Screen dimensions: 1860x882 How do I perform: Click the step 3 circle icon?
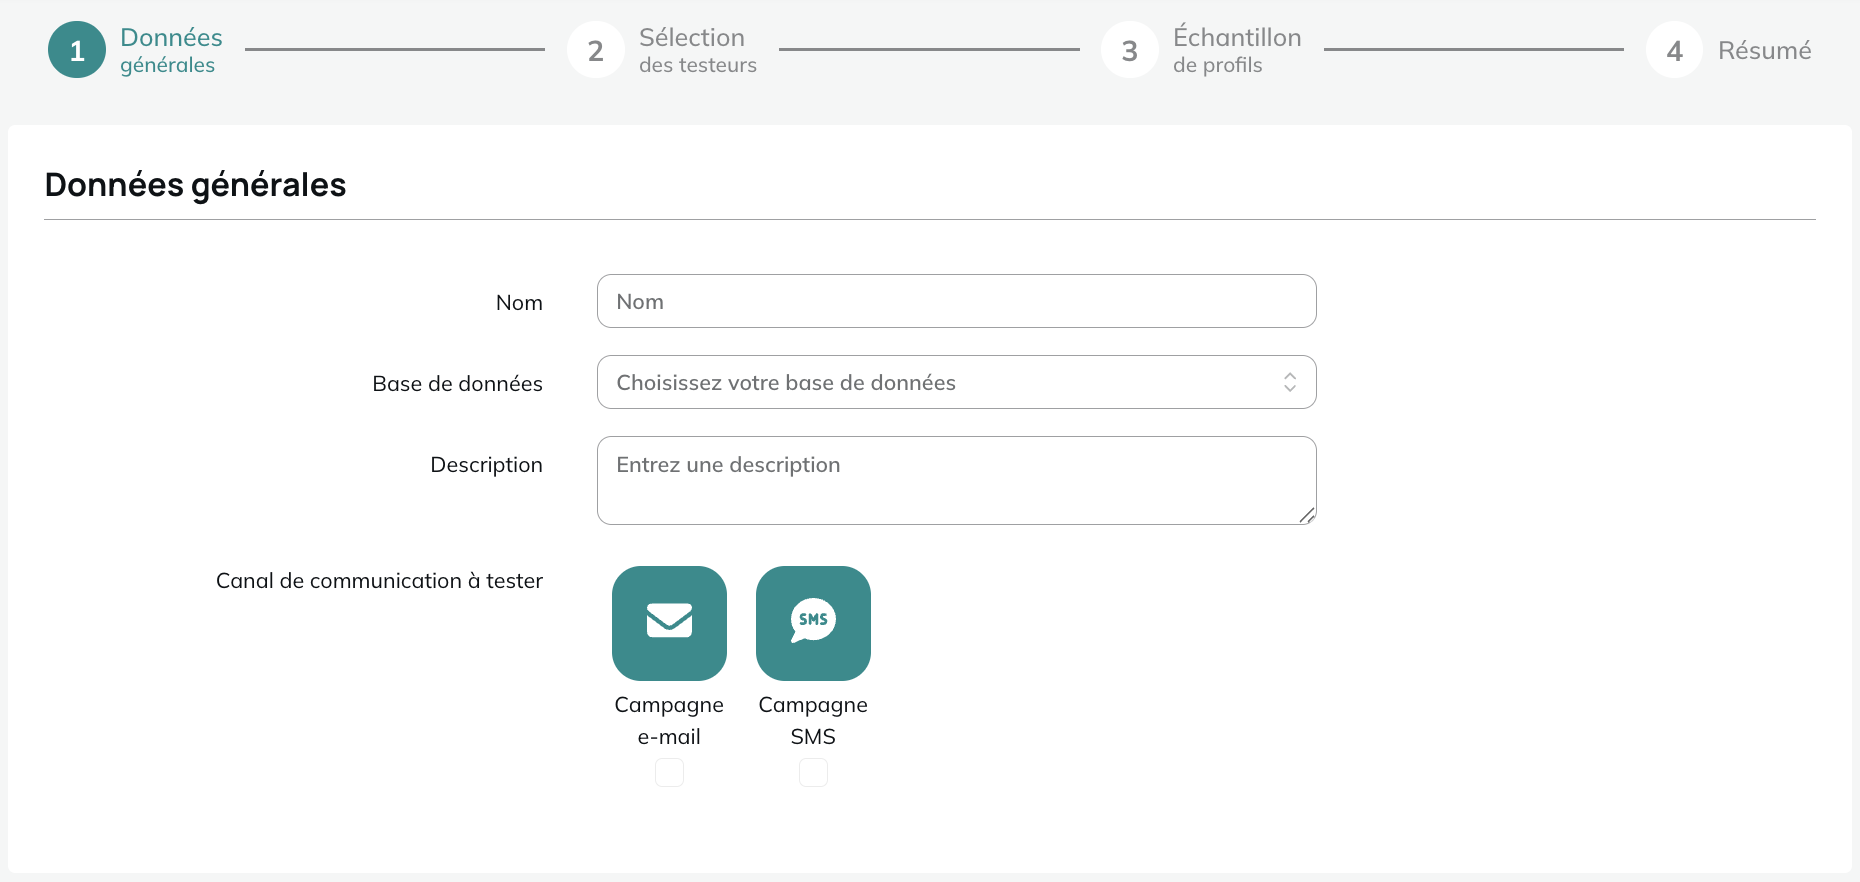coord(1130,50)
